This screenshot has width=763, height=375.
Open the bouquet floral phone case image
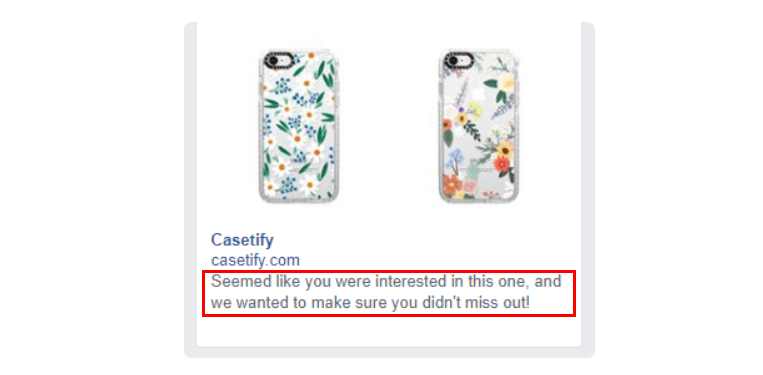(x=479, y=126)
